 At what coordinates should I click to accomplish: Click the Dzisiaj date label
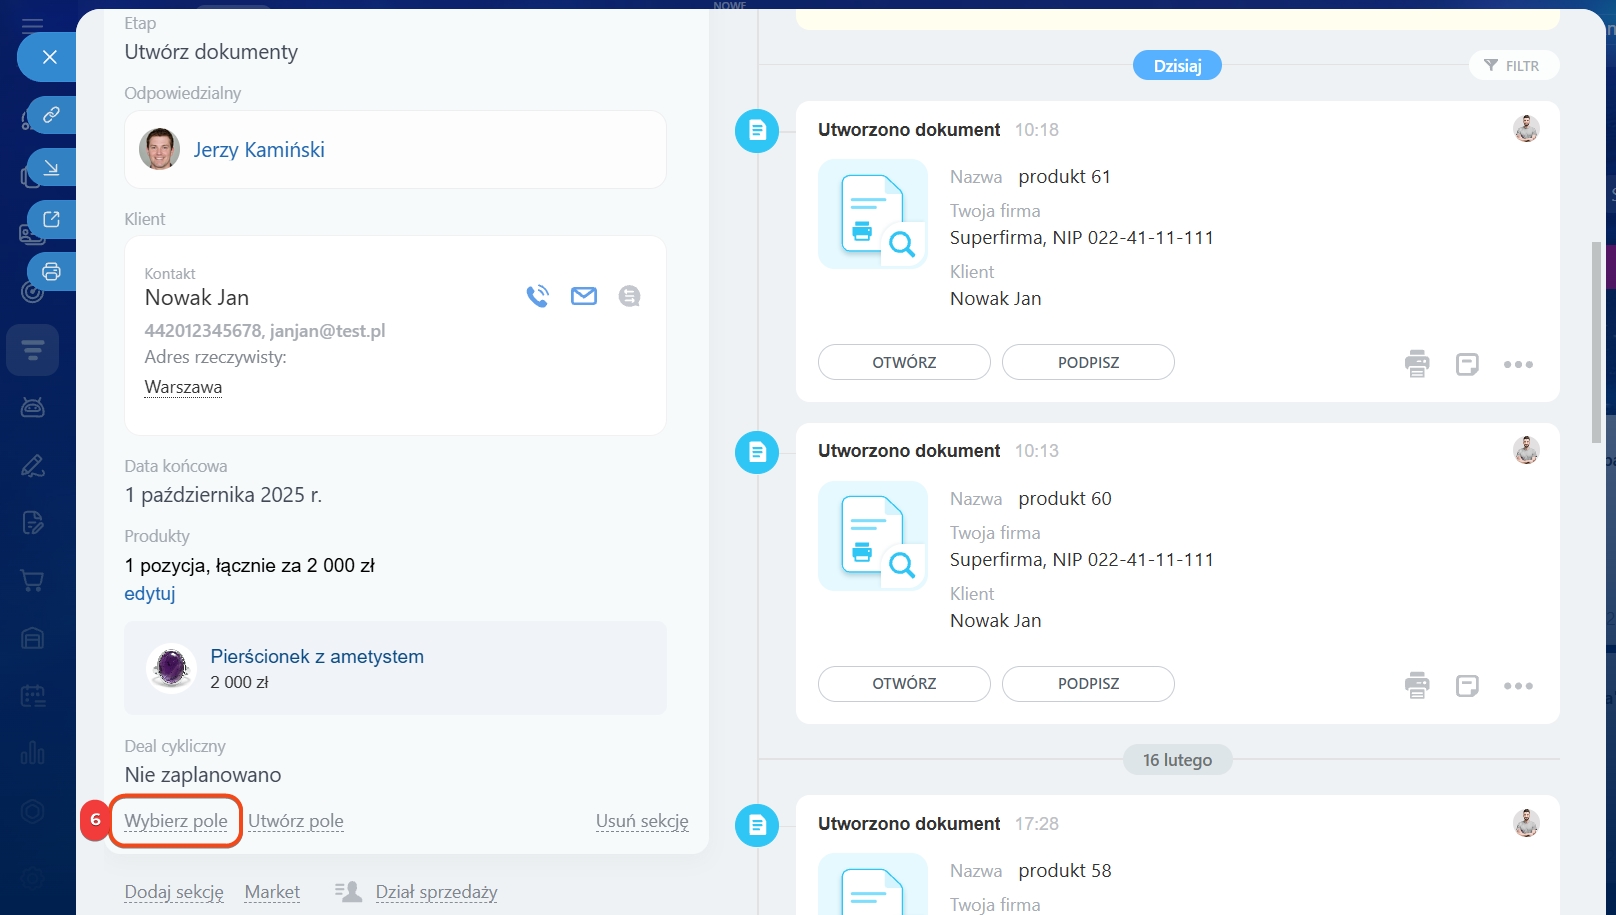click(1177, 66)
